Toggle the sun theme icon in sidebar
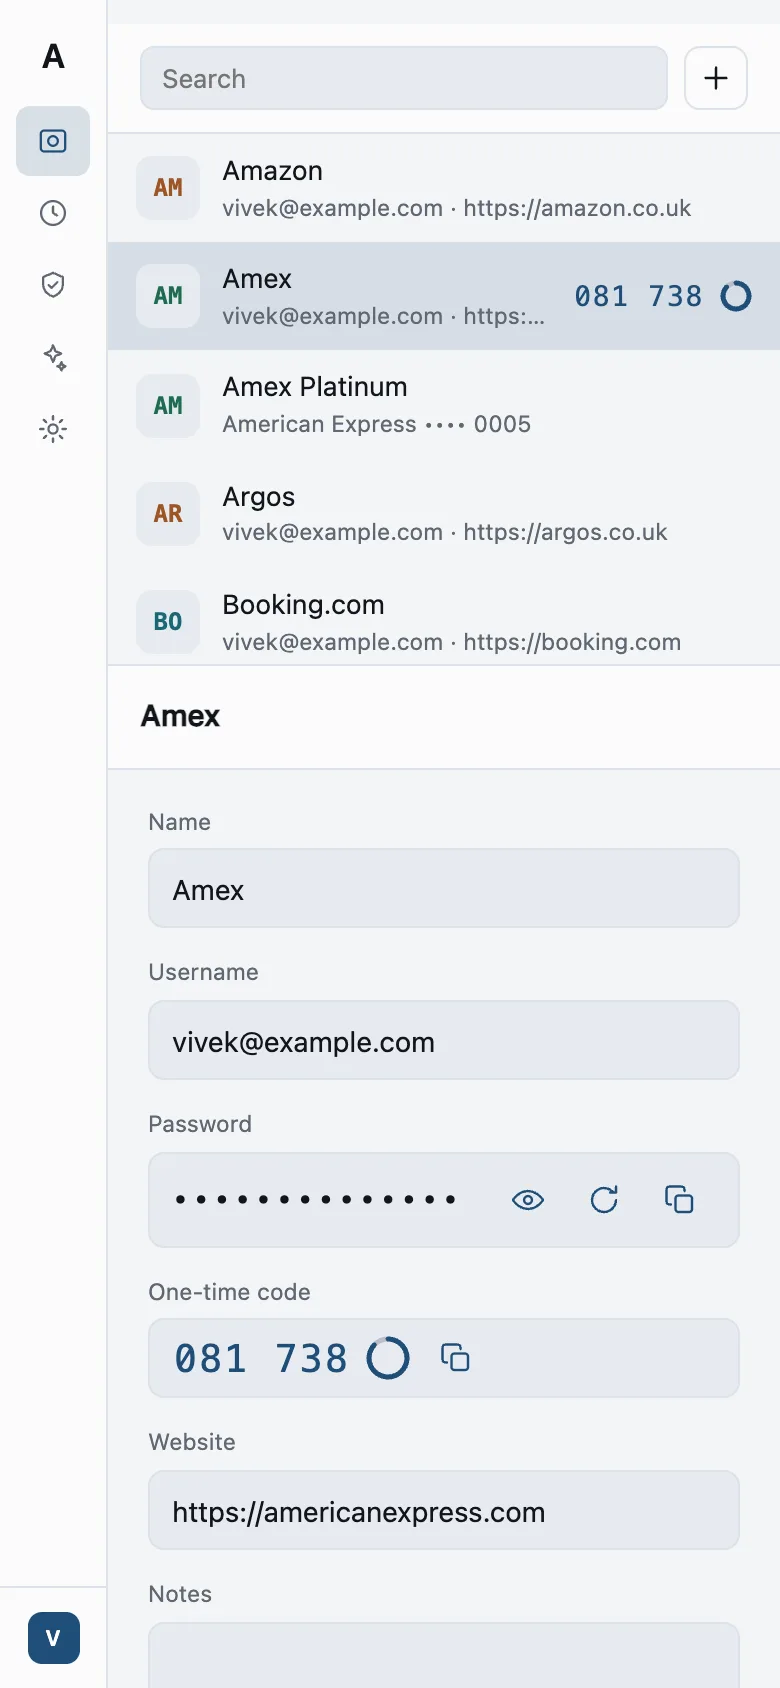 point(53,429)
